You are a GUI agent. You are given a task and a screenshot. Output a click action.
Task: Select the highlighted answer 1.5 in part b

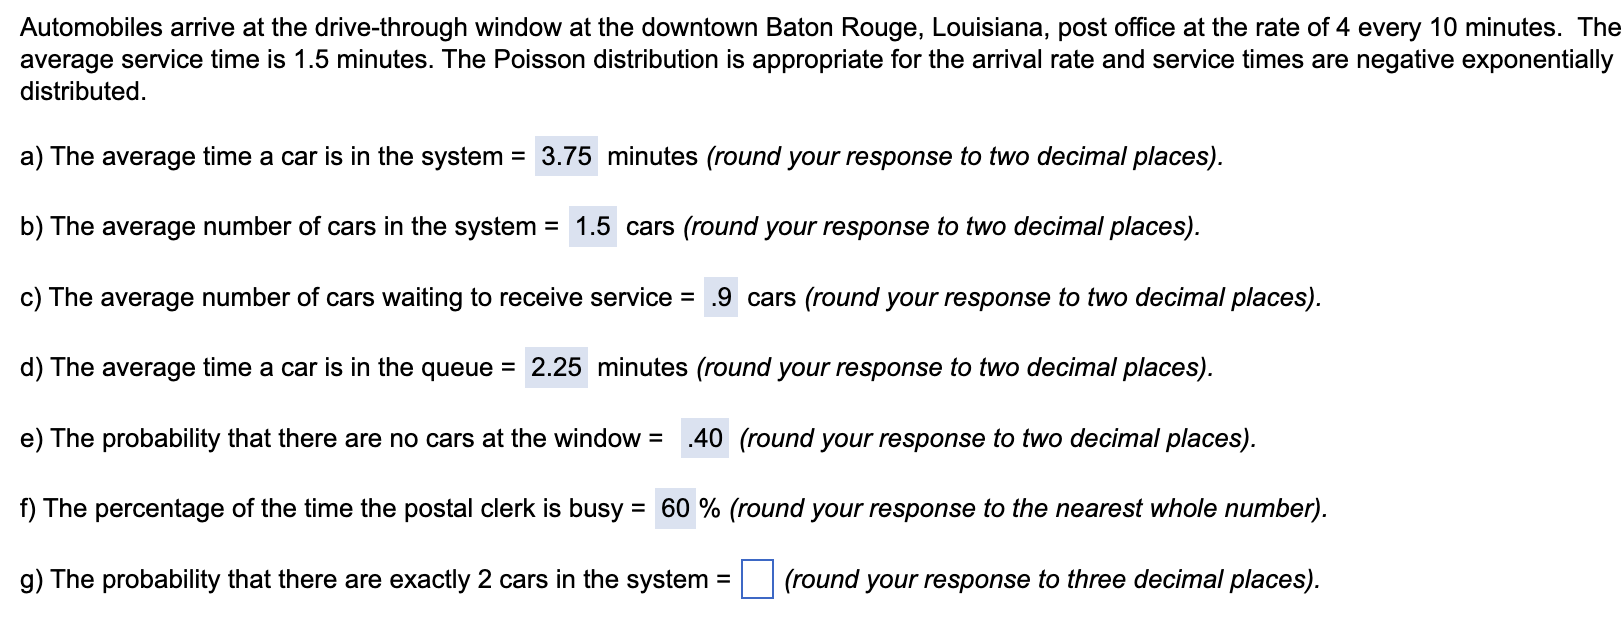pyautogui.click(x=592, y=227)
